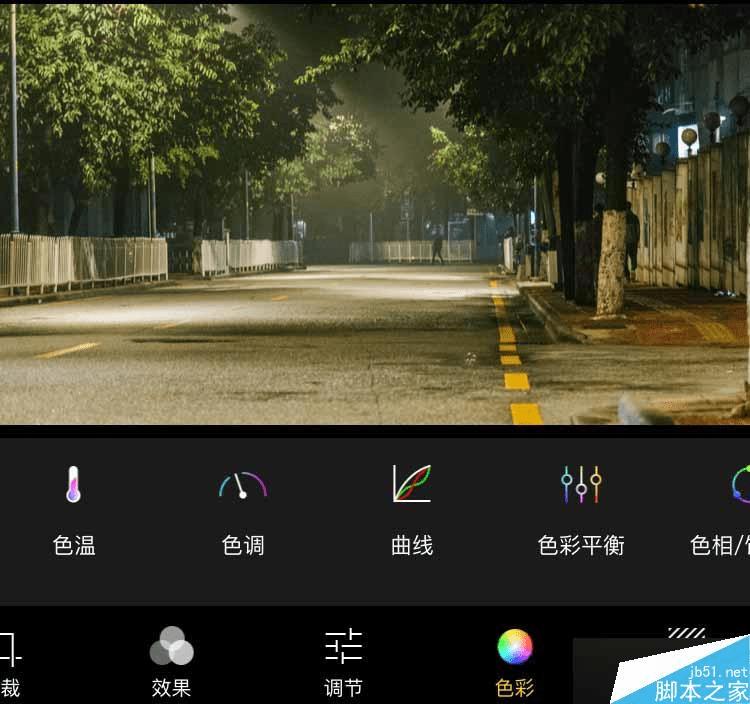
Task: Tap the crop tool icon
Action: pos(10,649)
